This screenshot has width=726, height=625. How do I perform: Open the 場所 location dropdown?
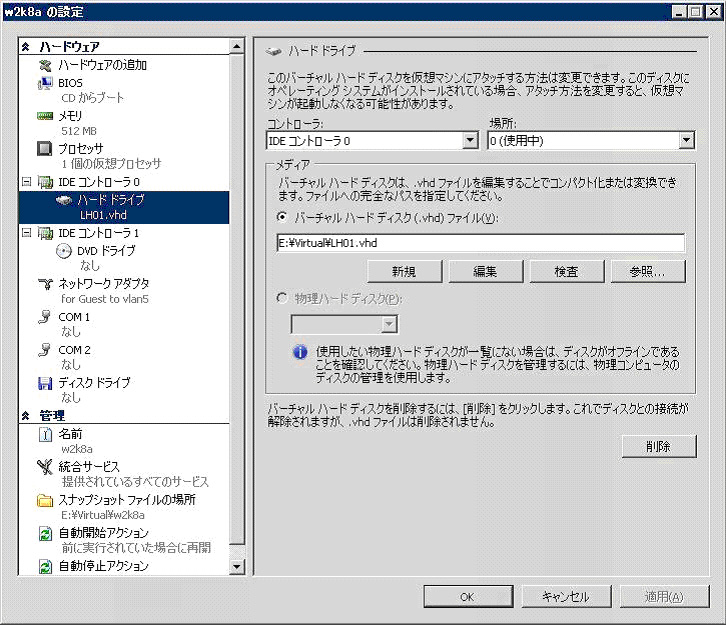pyautogui.click(x=686, y=141)
